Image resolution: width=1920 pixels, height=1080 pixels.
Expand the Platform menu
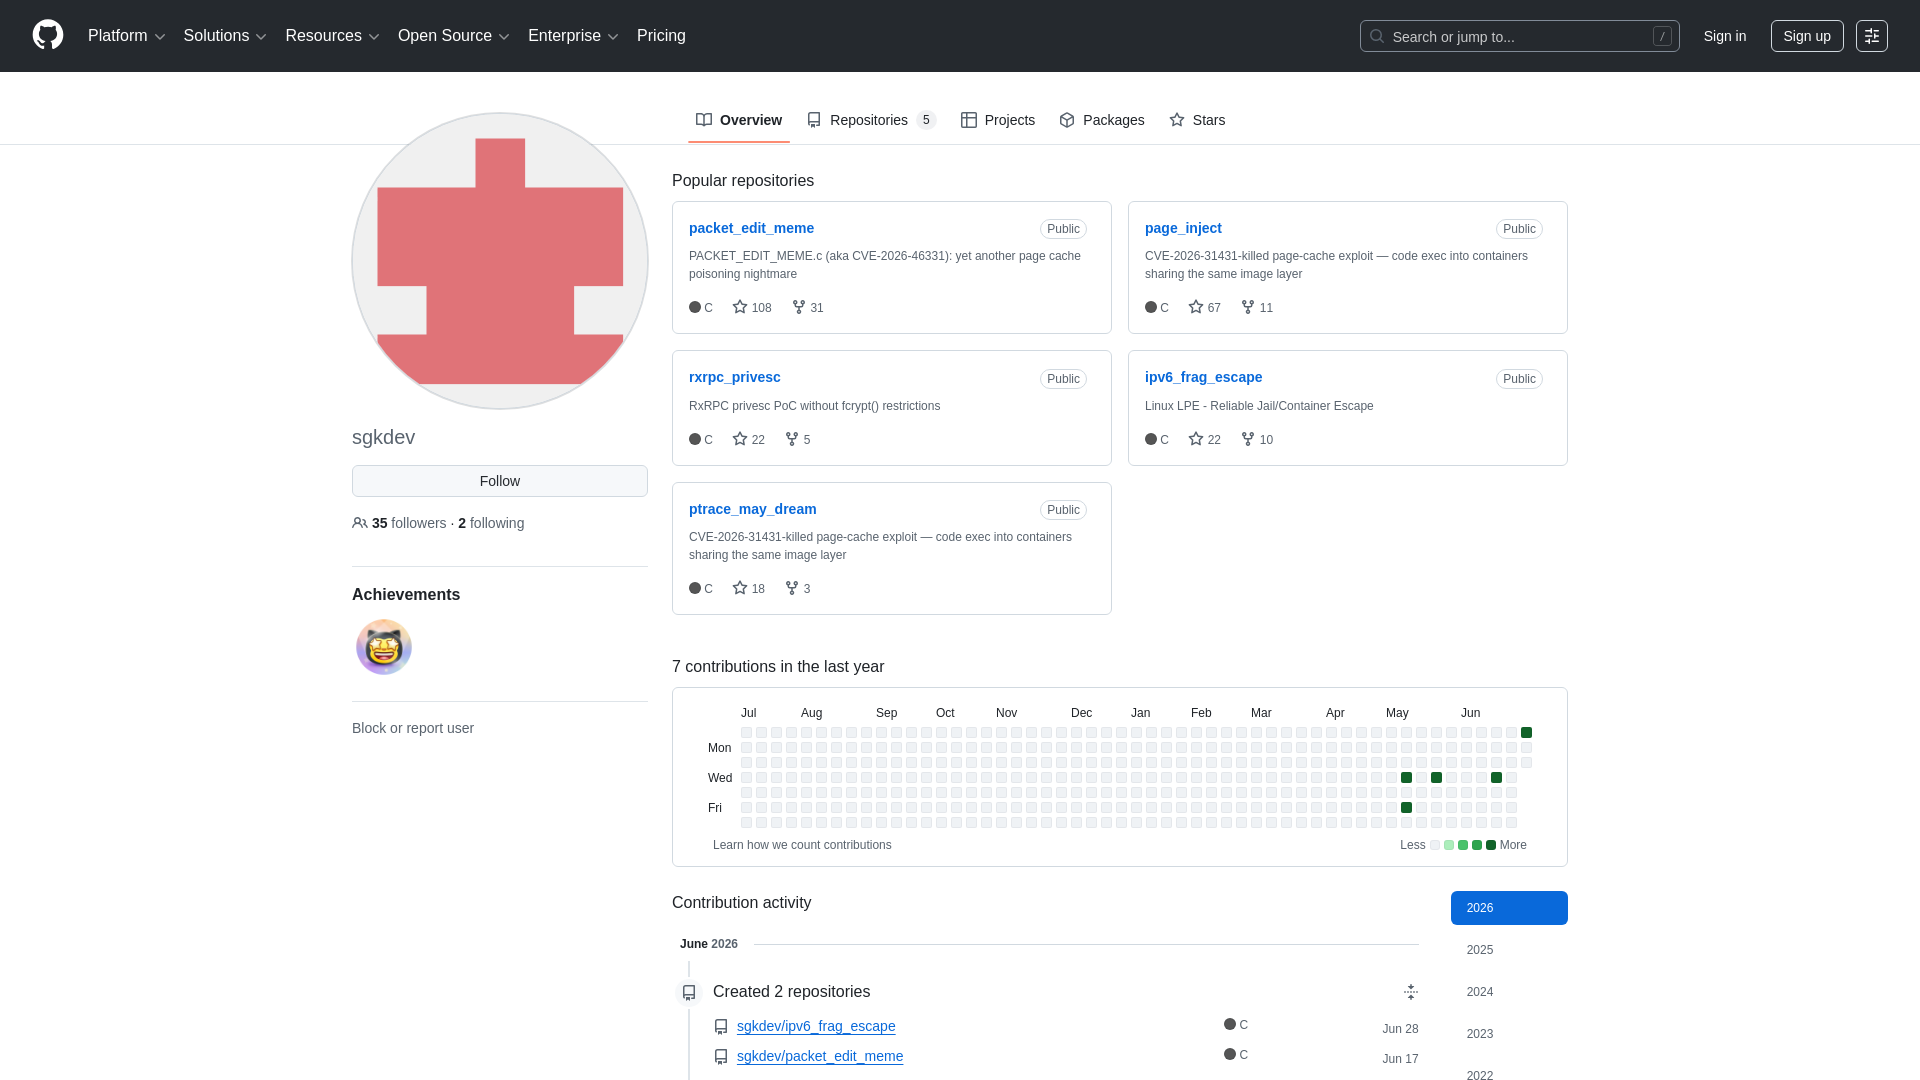(127, 36)
